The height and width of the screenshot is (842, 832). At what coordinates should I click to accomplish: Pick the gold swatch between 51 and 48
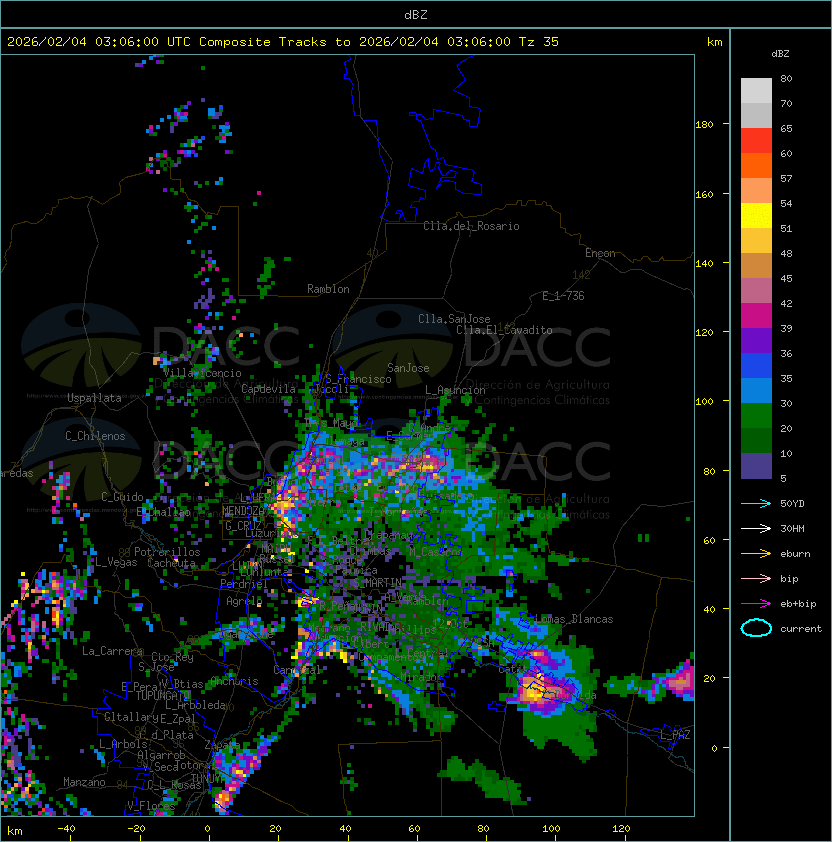pos(756,241)
